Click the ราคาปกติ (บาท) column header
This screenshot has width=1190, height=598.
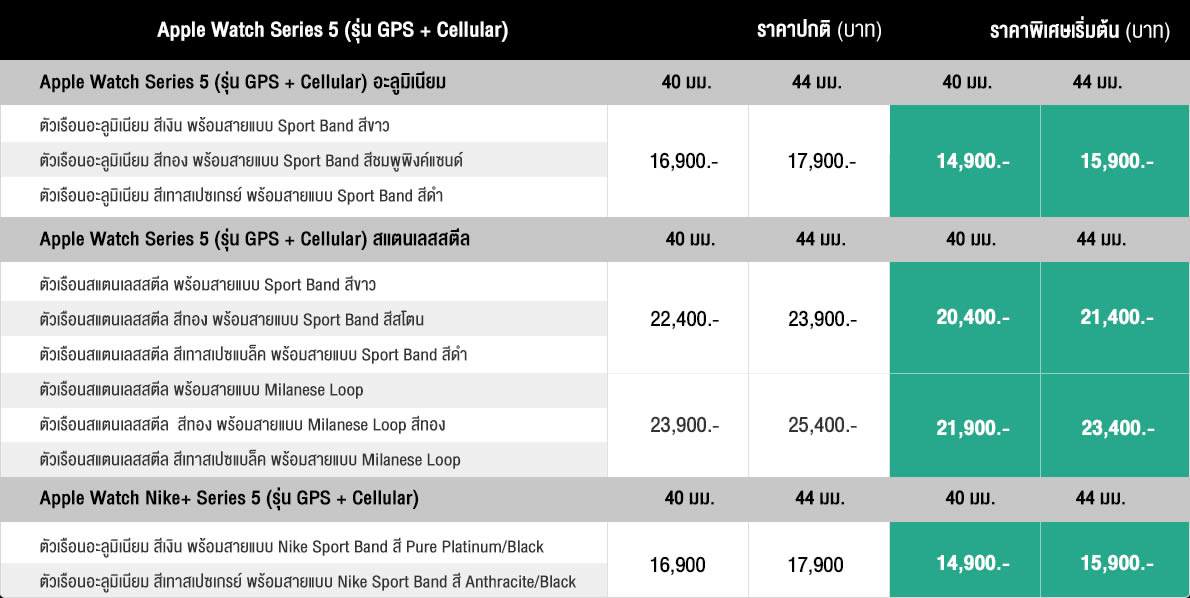click(819, 31)
